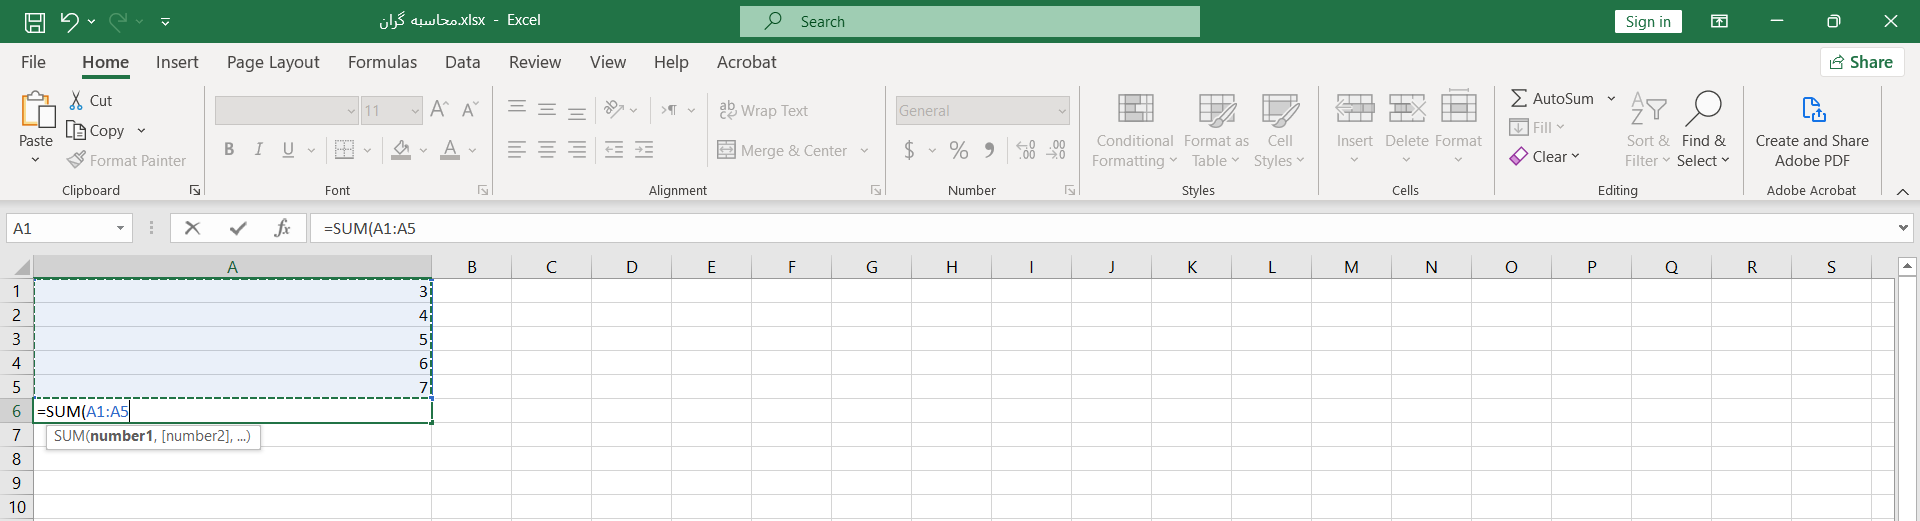The image size is (1920, 521).
Task: Apply percent style icon
Action: (959, 150)
